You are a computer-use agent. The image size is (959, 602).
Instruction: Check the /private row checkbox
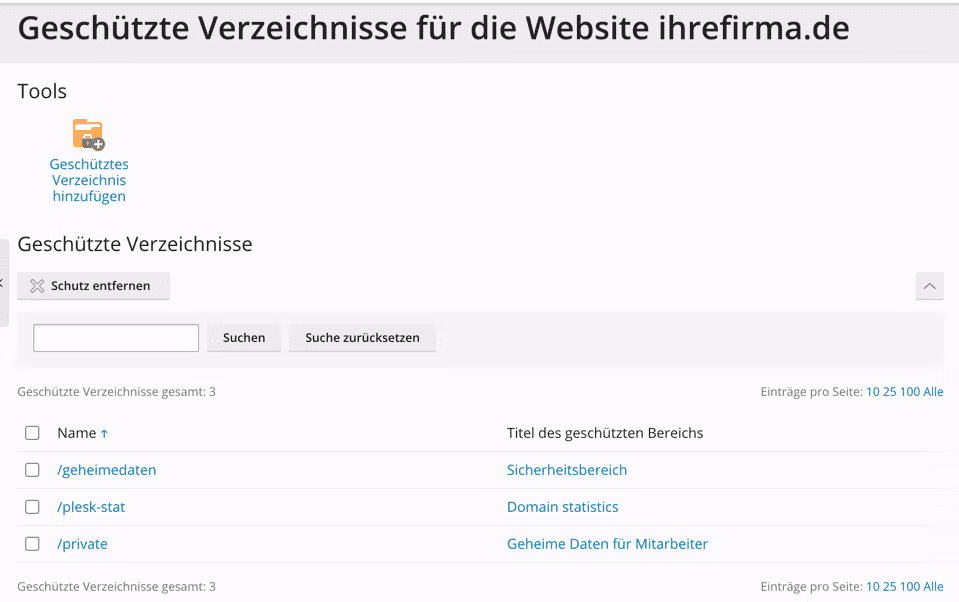[x=32, y=544]
